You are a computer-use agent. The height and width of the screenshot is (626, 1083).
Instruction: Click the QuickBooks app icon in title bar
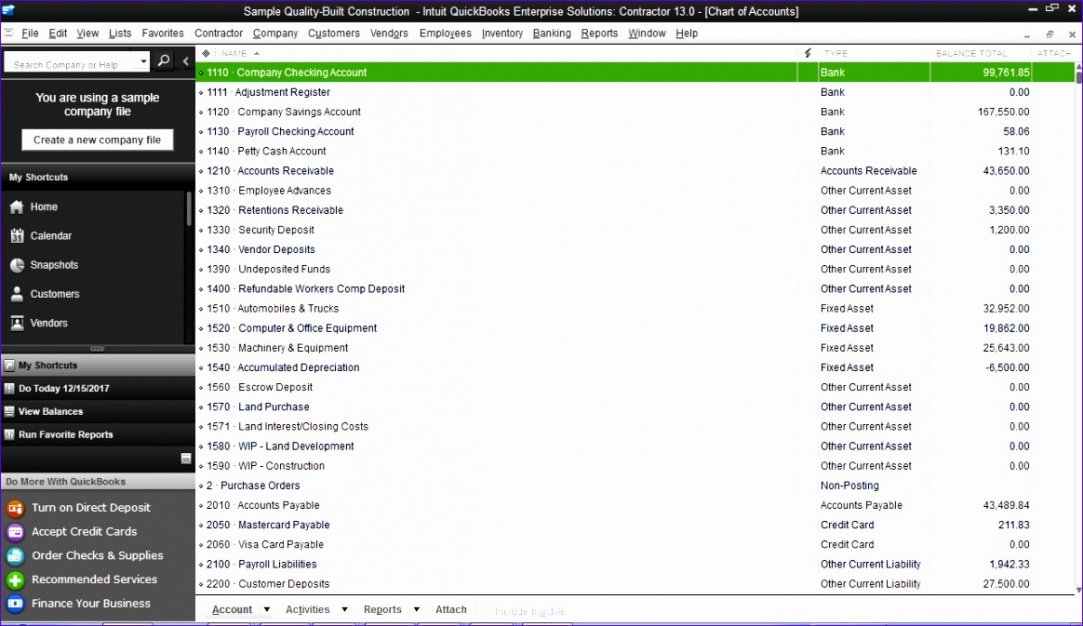pyautogui.click(x=8, y=10)
